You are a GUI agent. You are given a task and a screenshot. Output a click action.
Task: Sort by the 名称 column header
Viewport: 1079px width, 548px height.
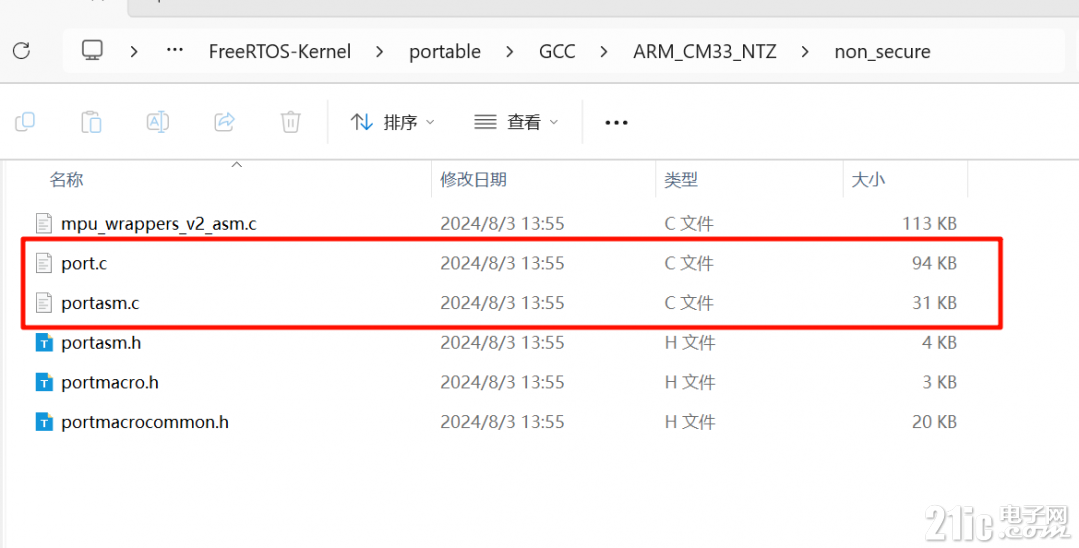tap(66, 180)
